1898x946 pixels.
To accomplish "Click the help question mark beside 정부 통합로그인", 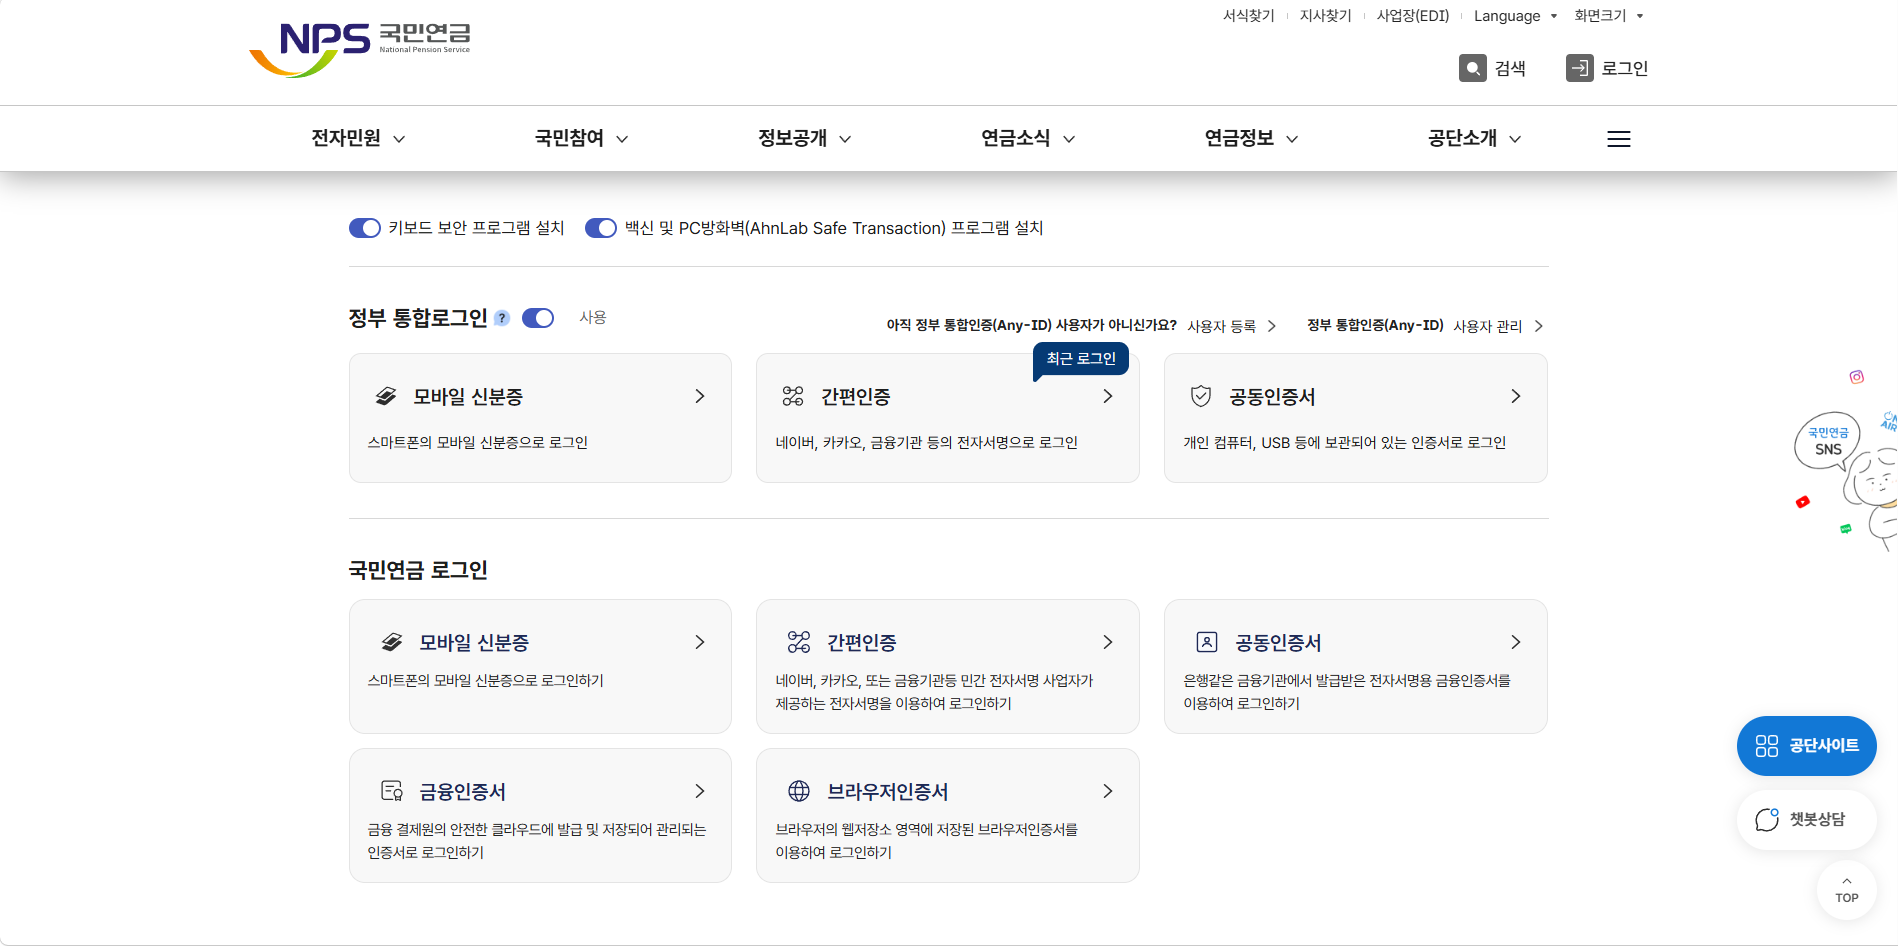I will pyautogui.click(x=502, y=318).
